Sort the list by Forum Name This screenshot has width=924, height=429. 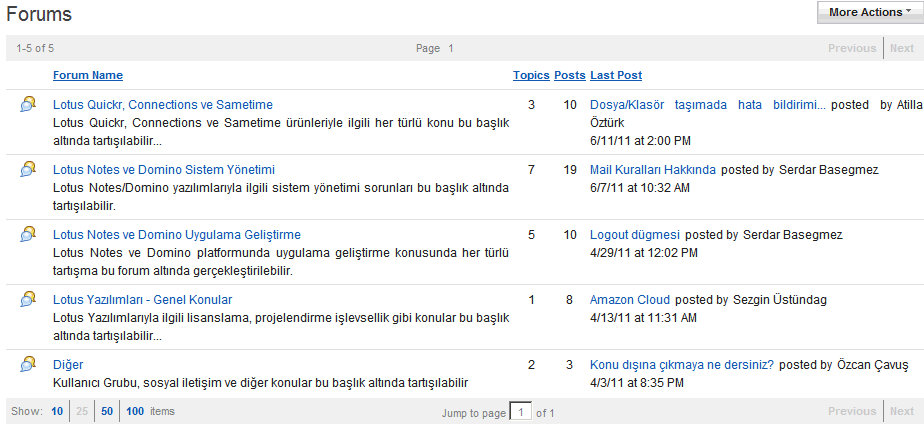[x=88, y=75]
